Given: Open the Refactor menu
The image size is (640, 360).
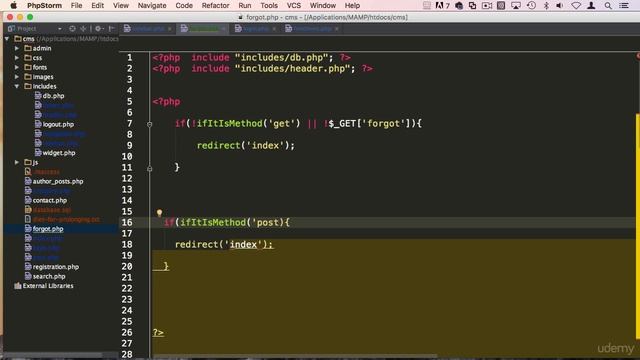Looking at the screenshot, I should (216, 6).
